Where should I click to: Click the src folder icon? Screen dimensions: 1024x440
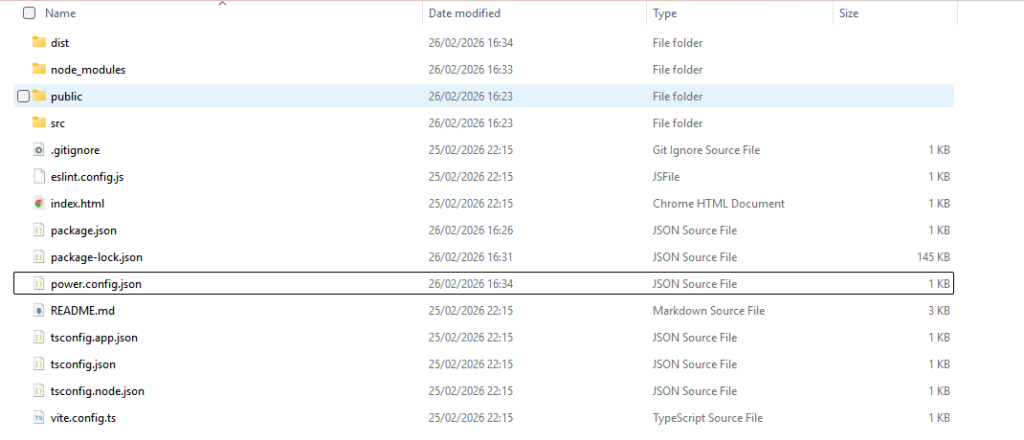[39, 123]
